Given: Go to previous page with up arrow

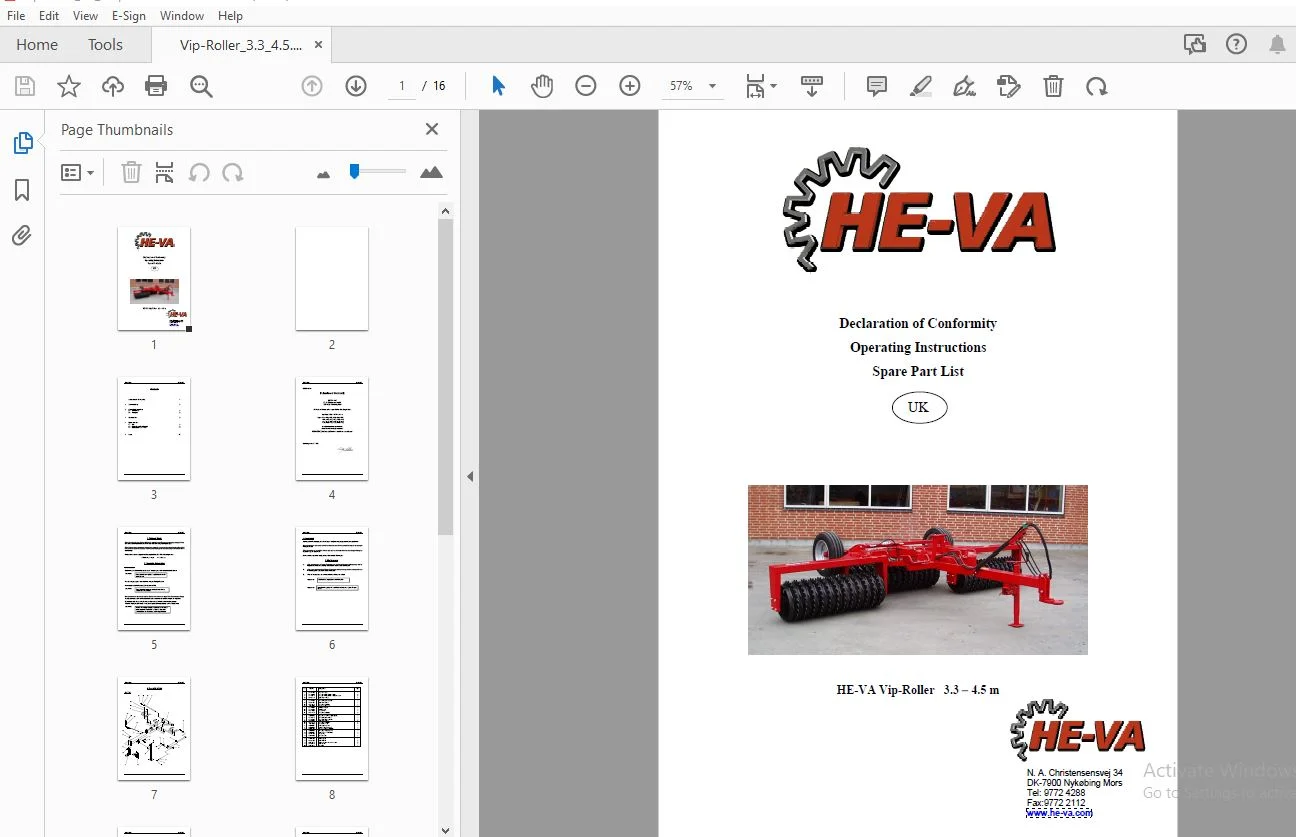Looking at the screenshot, I should [312, 86].
